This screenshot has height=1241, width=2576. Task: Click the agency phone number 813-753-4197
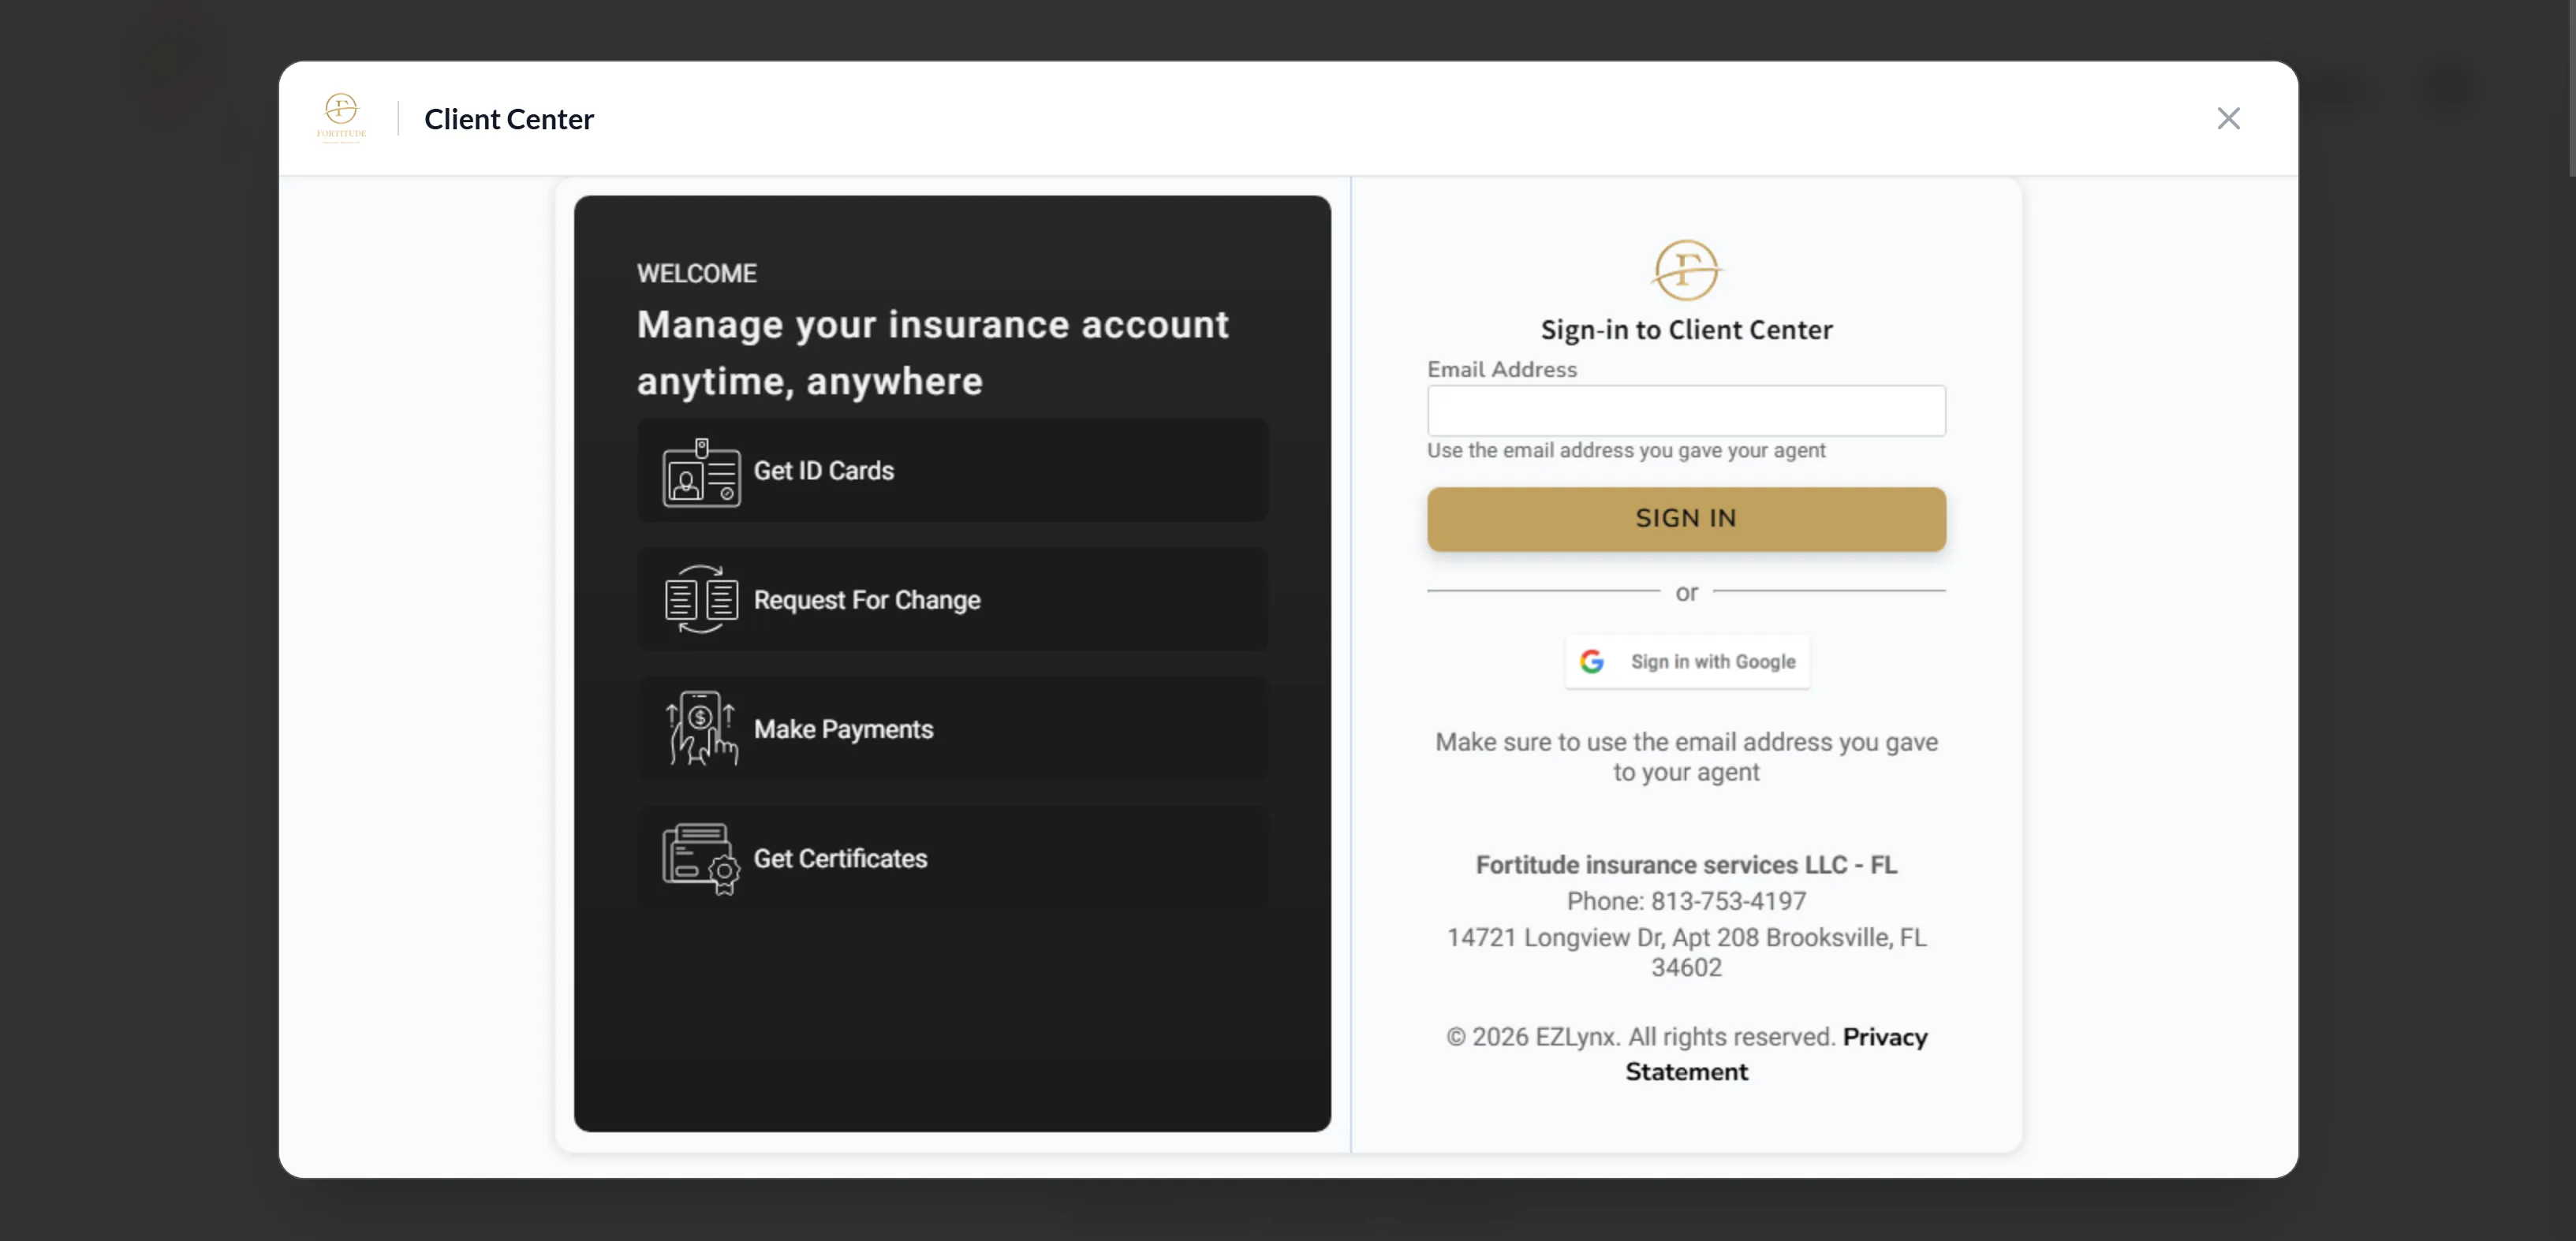pos(1728,901)
